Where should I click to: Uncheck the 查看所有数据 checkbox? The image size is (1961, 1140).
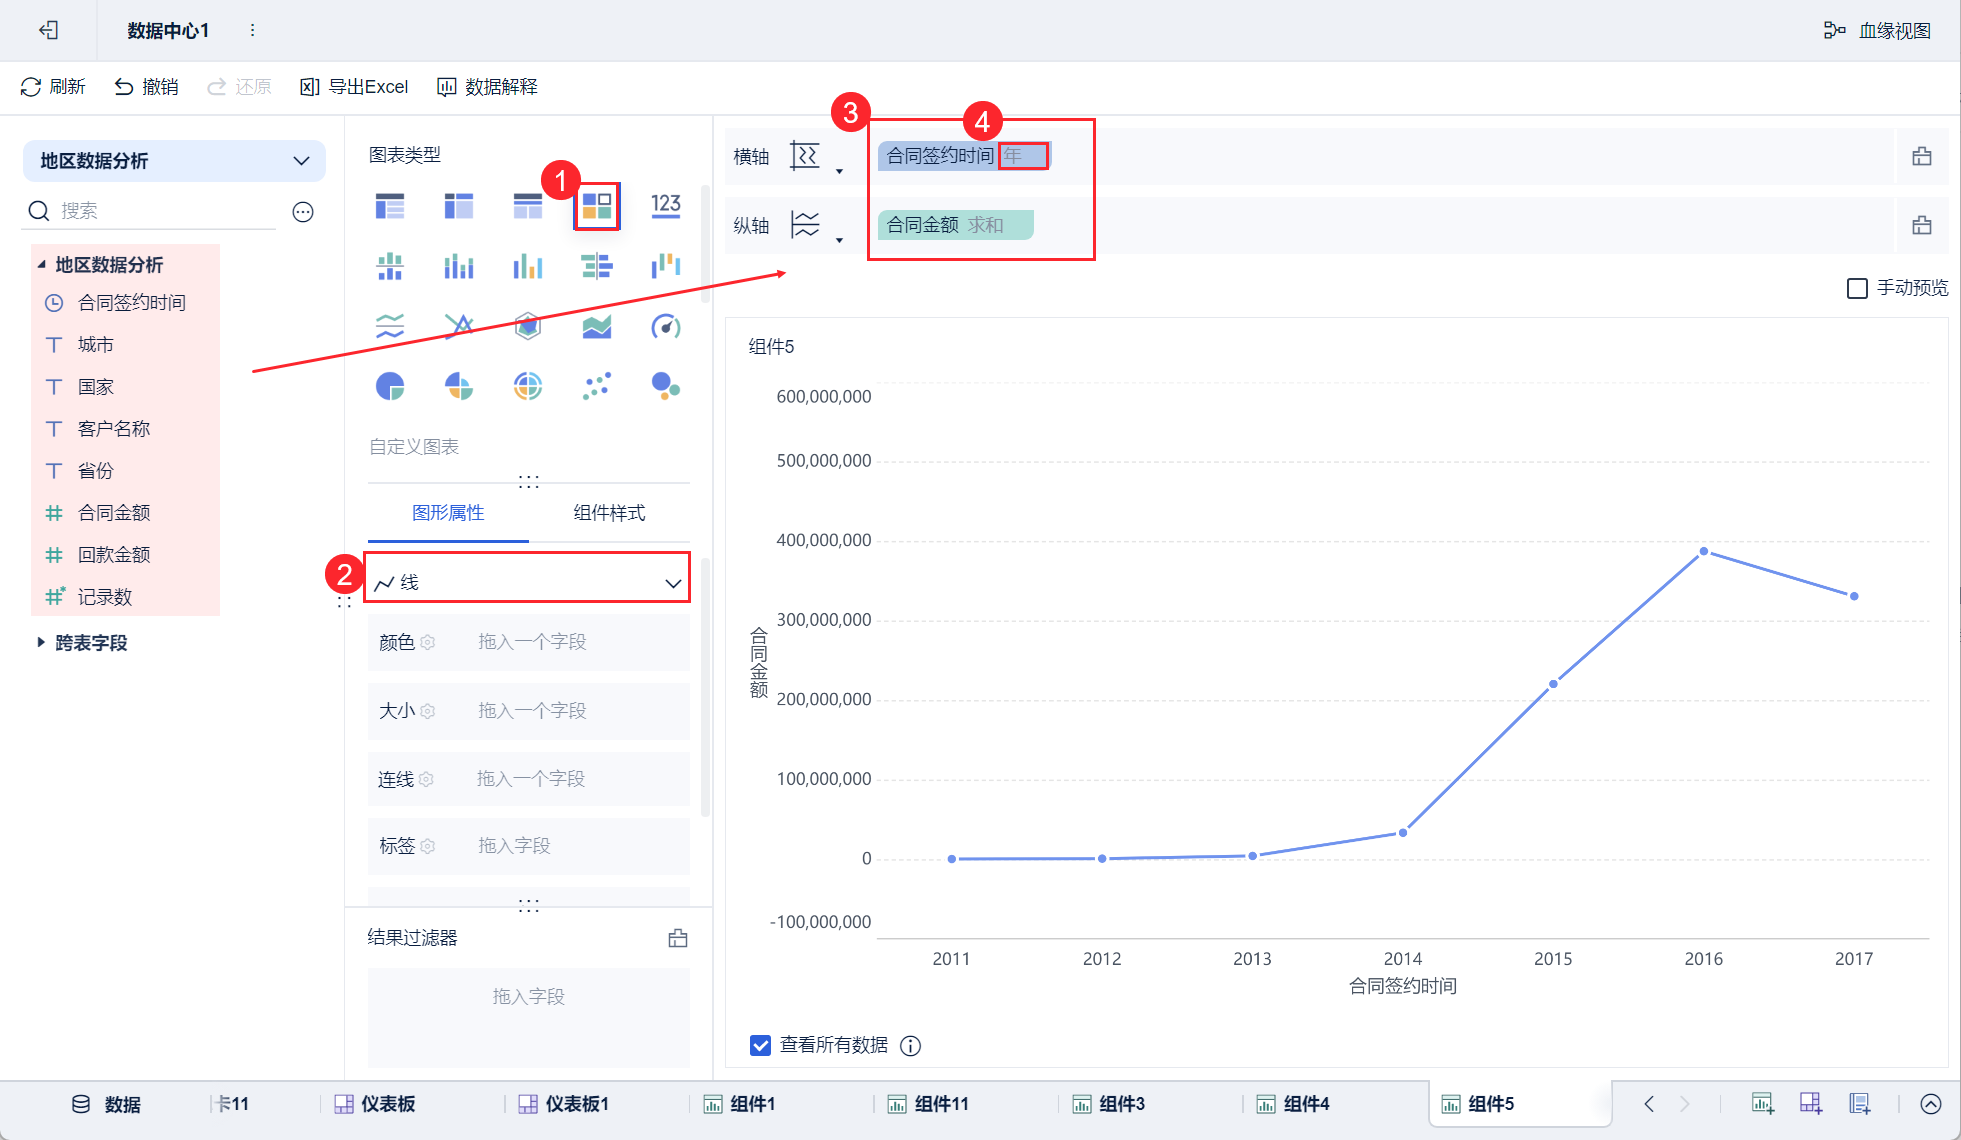pyautogui.click(x=760, y=1045)
